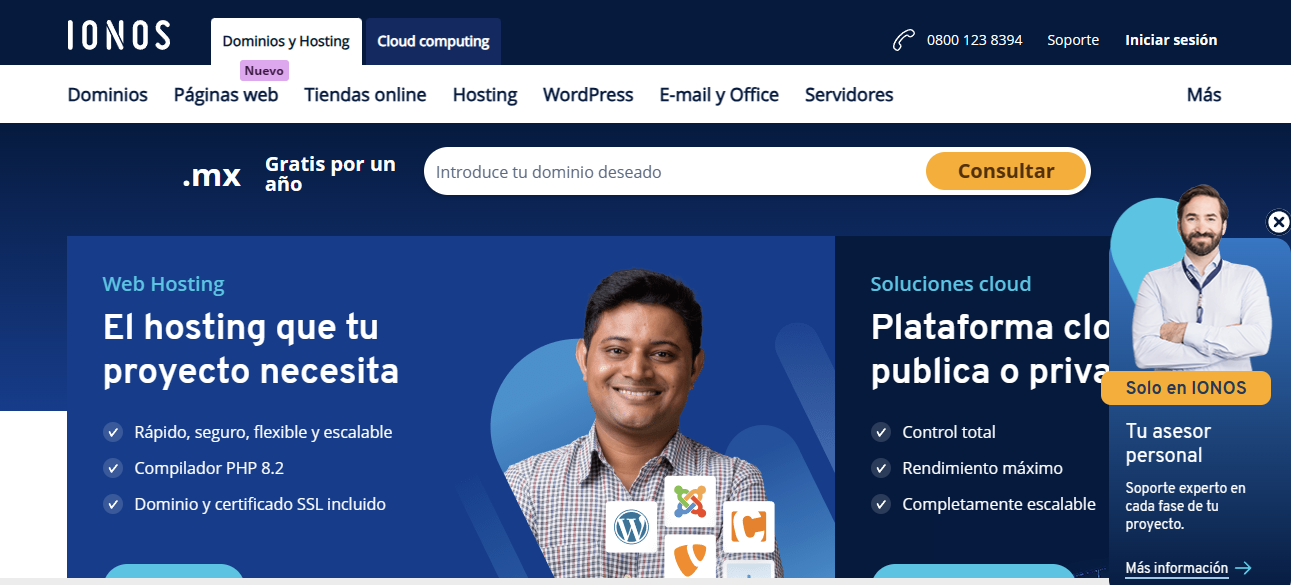
Task: Click the Solo en IONOS badge
Action: click(1186, 388)
